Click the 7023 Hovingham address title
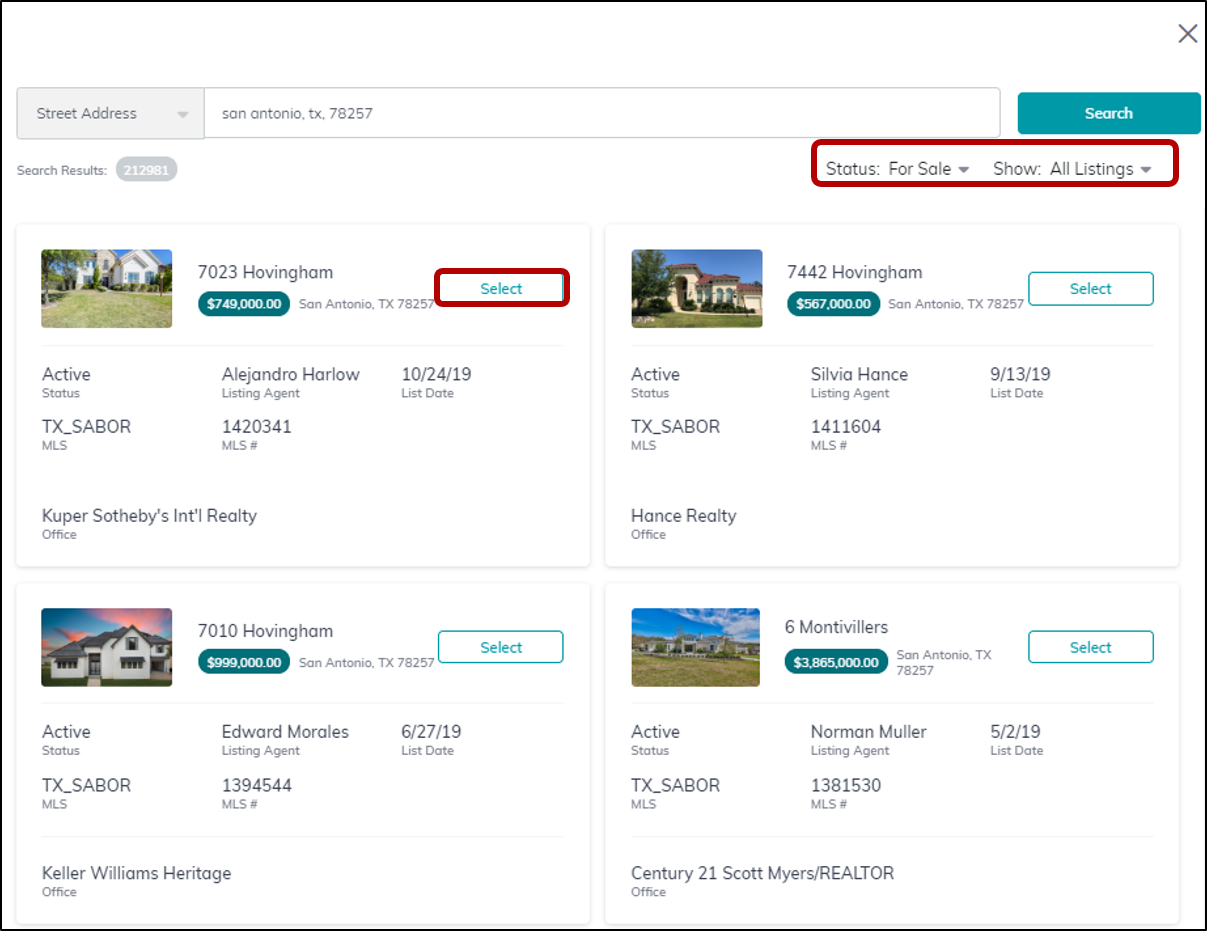Image resolution: width=1207 pixels, height=931 pixels. point(265,272)
